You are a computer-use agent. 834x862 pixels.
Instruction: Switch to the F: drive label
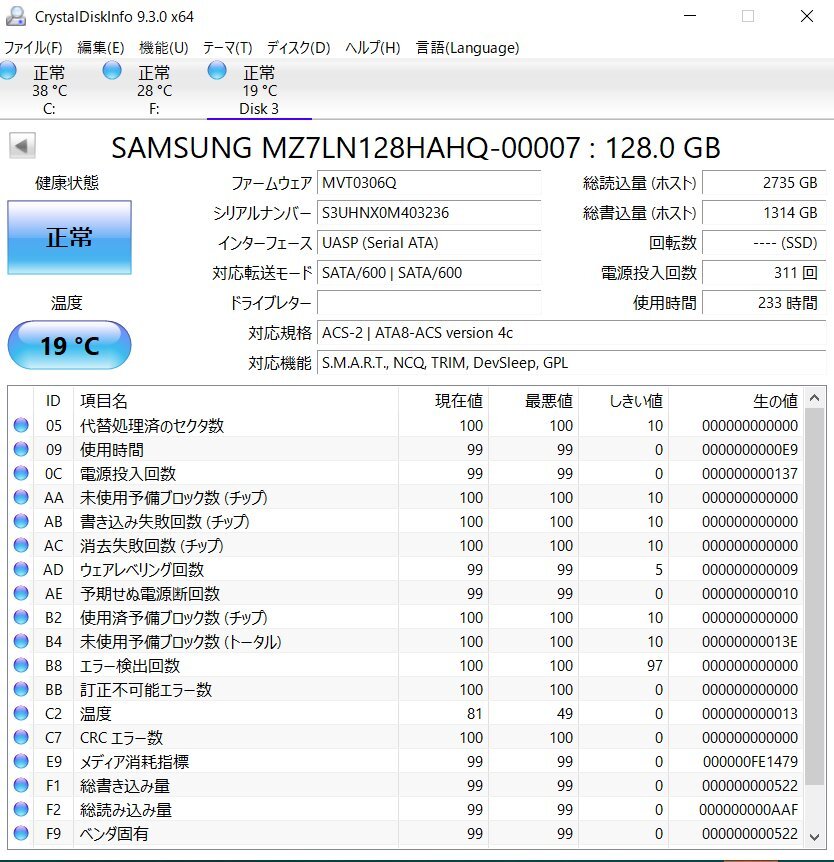point(154,109)
